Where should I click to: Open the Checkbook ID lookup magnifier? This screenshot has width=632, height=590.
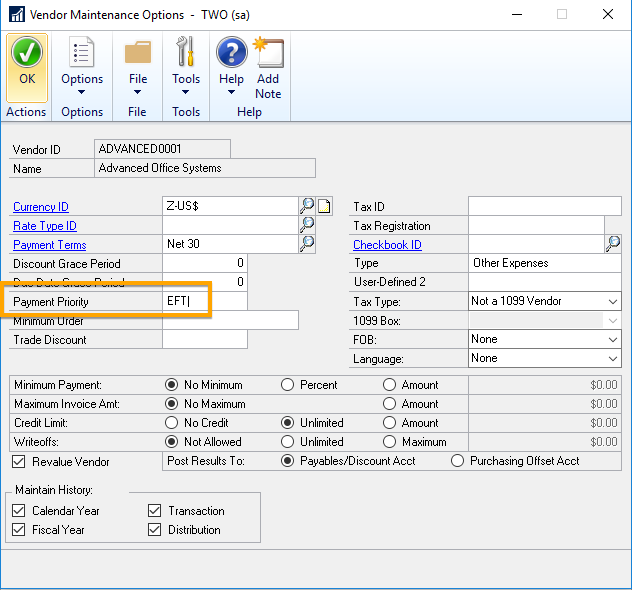click(613, 244)
